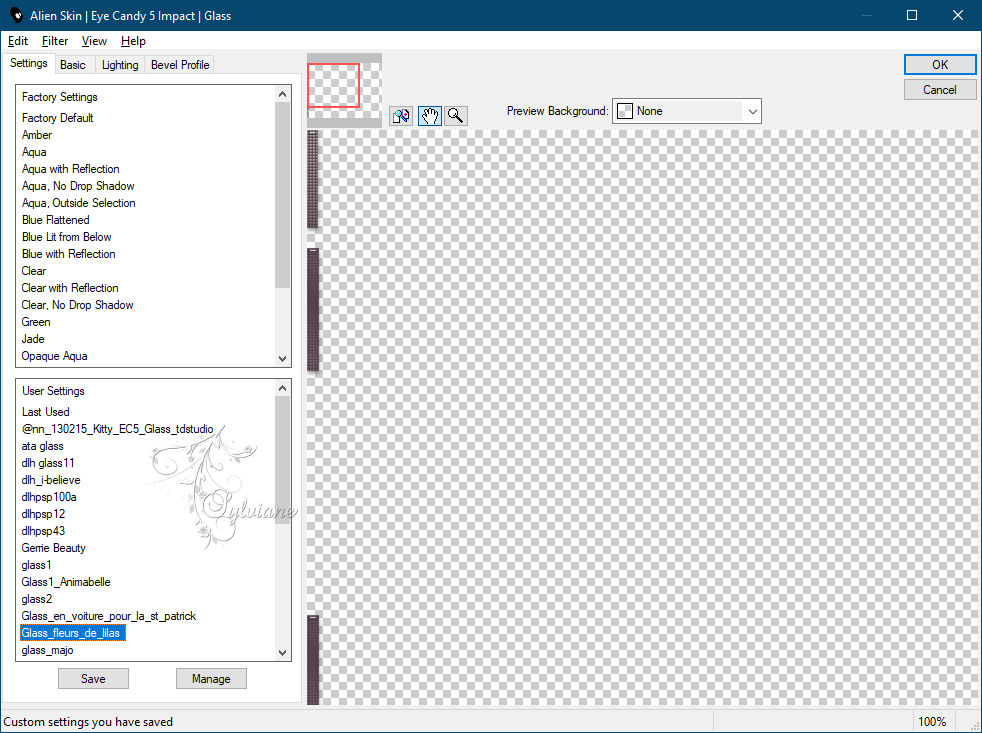This screenshot has width=982, height=733.
Task: Switch to the Bevel Profile tab
Action: click(180, 65)
